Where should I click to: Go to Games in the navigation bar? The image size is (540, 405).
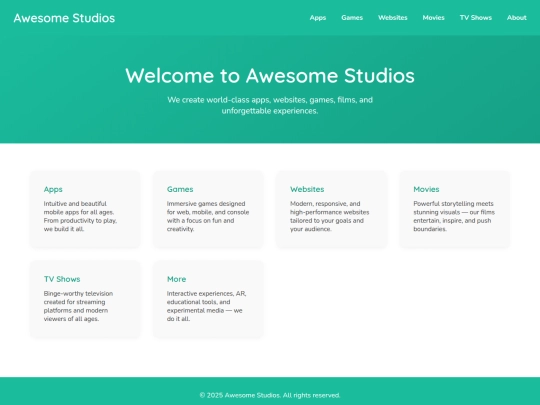tap(352, 18)
